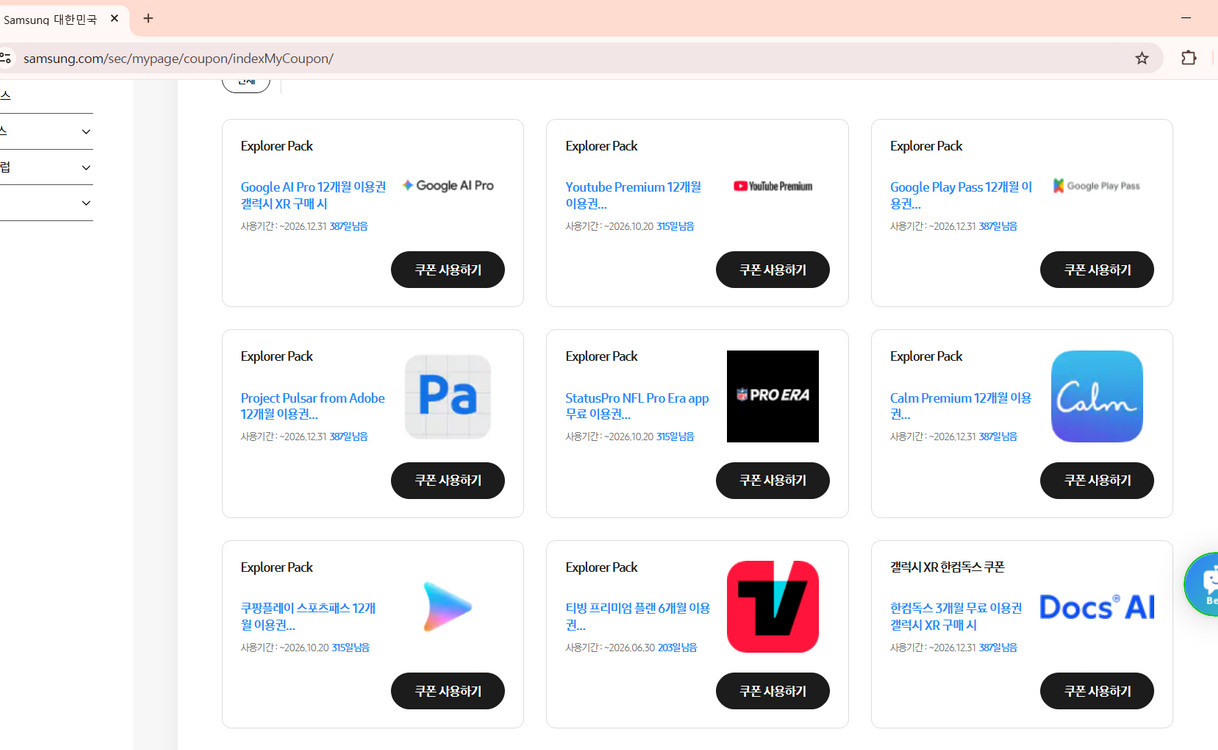Image resolution: width=1218 pixels, height=750 pixels.
Task: Click the TVING app icon
Action: (x=772, y=607)
